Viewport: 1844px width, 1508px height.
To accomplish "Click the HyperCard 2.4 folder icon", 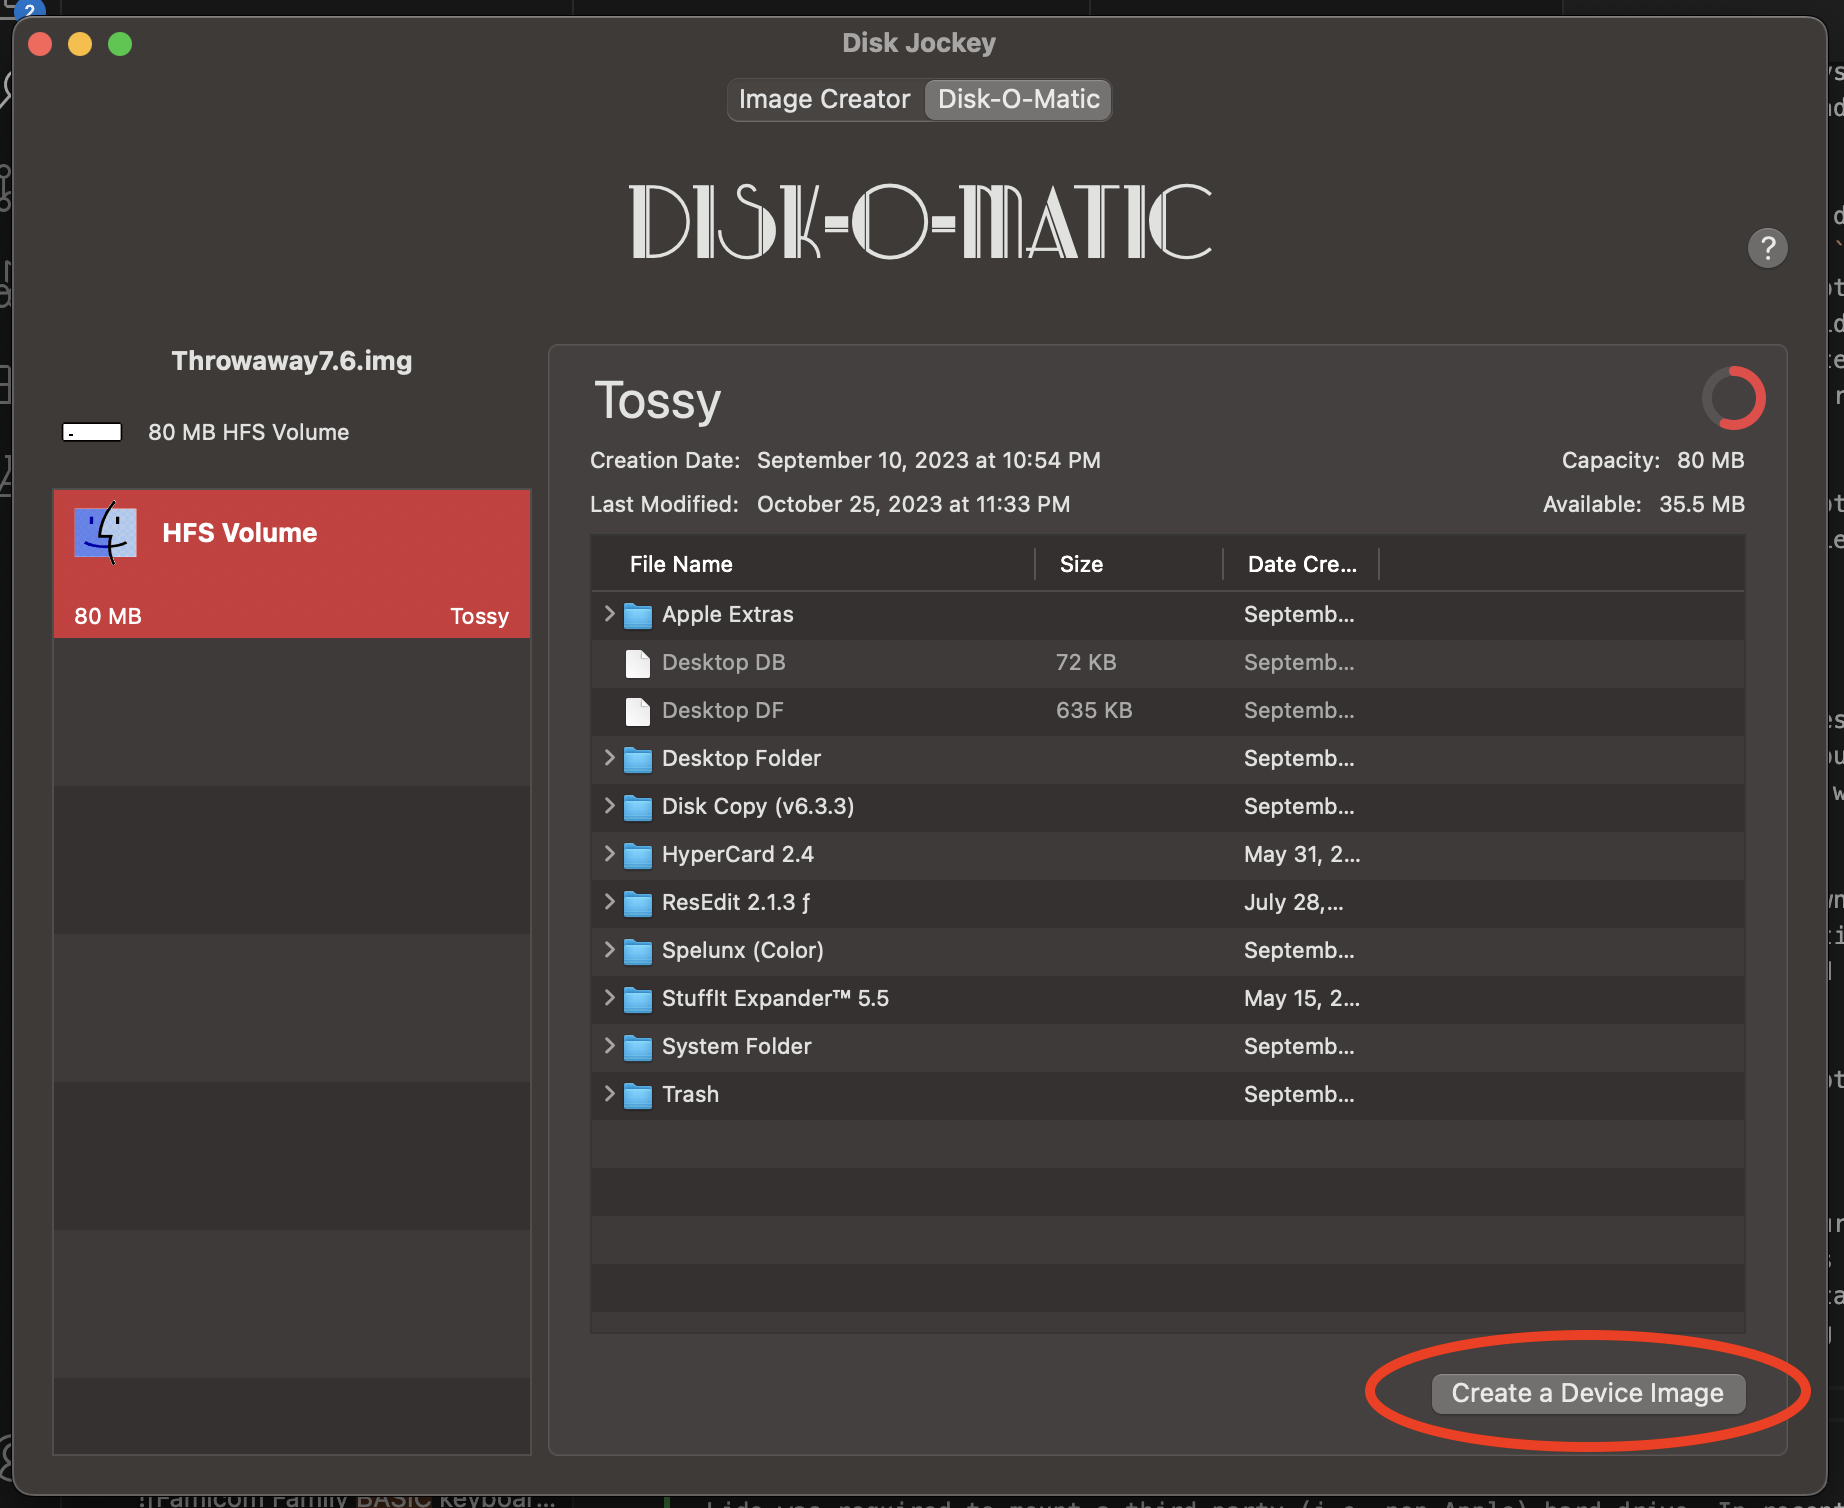I will 638,855.
